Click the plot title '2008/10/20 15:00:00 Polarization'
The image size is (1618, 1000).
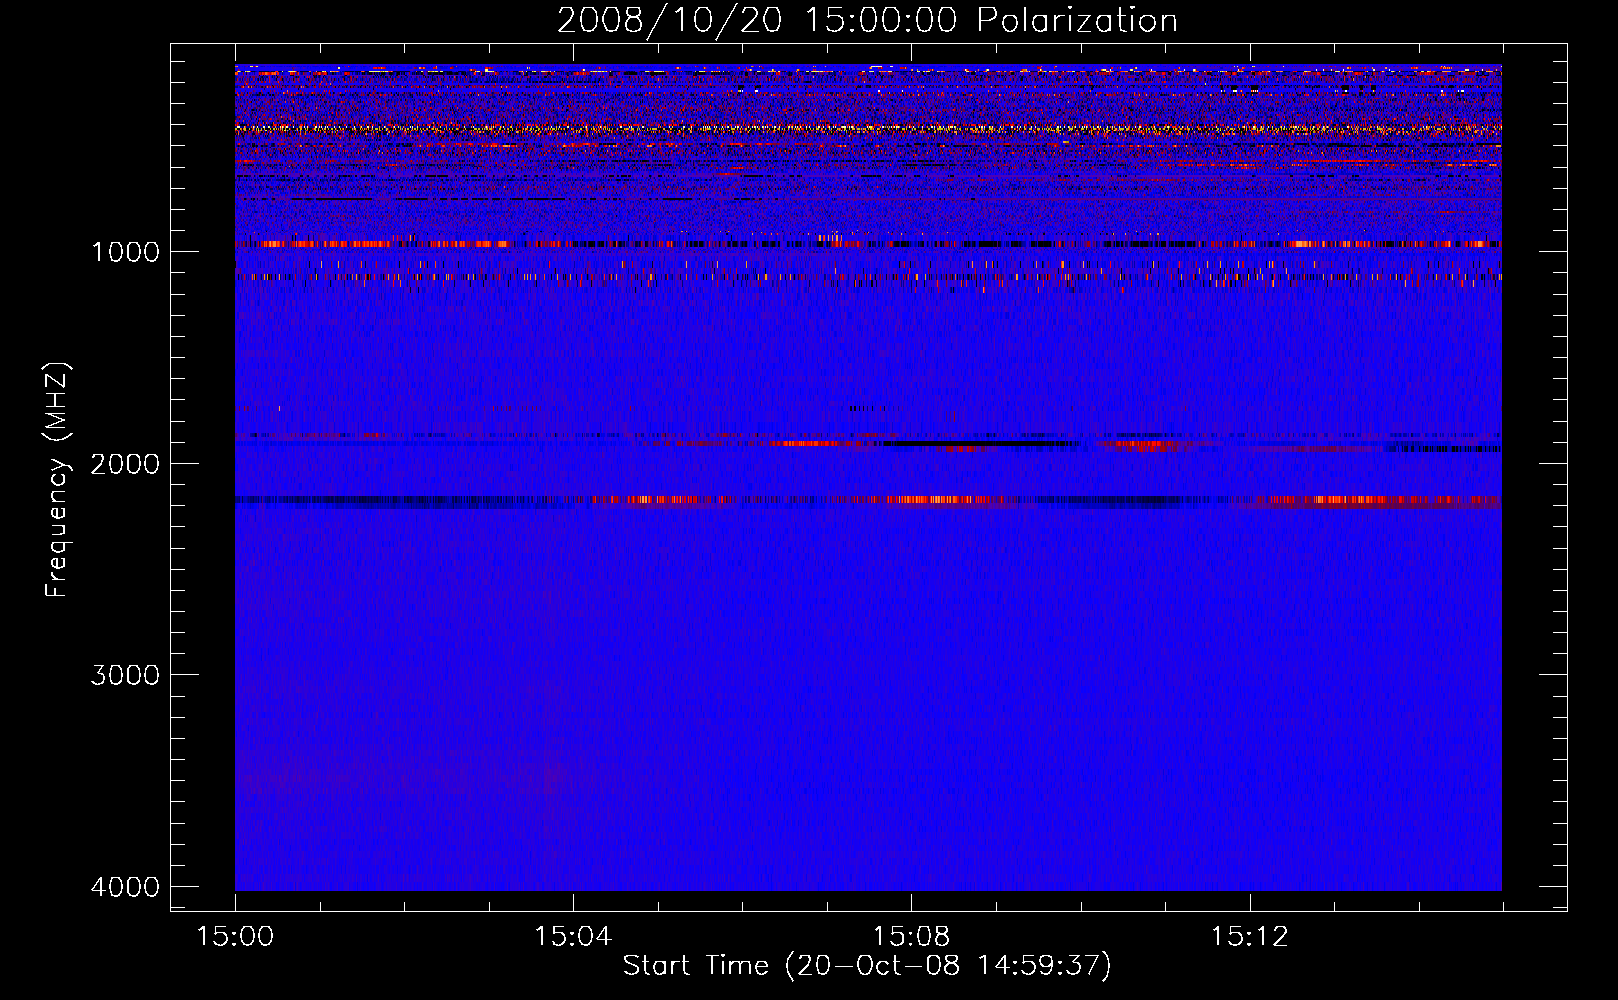pyautogui.click(x=867, y=20)
